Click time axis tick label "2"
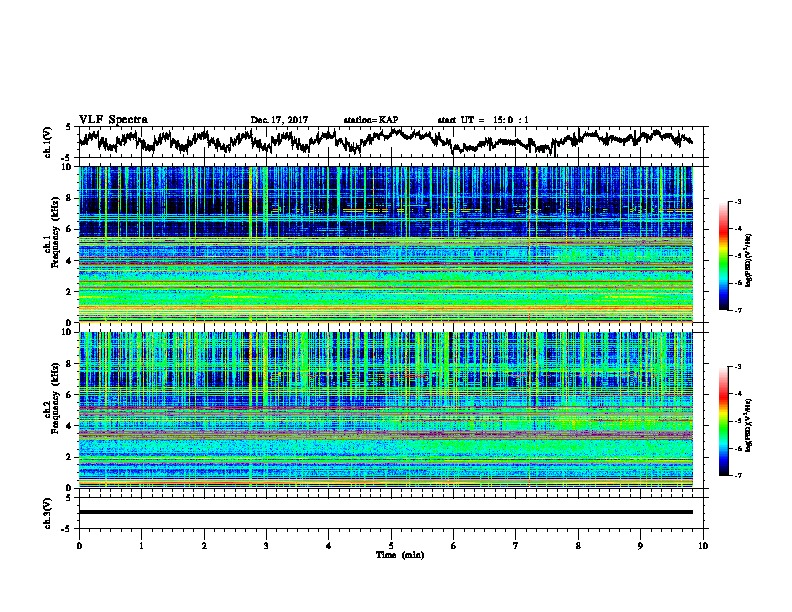The width and height of the screenshot is (792, 612). 204,546
